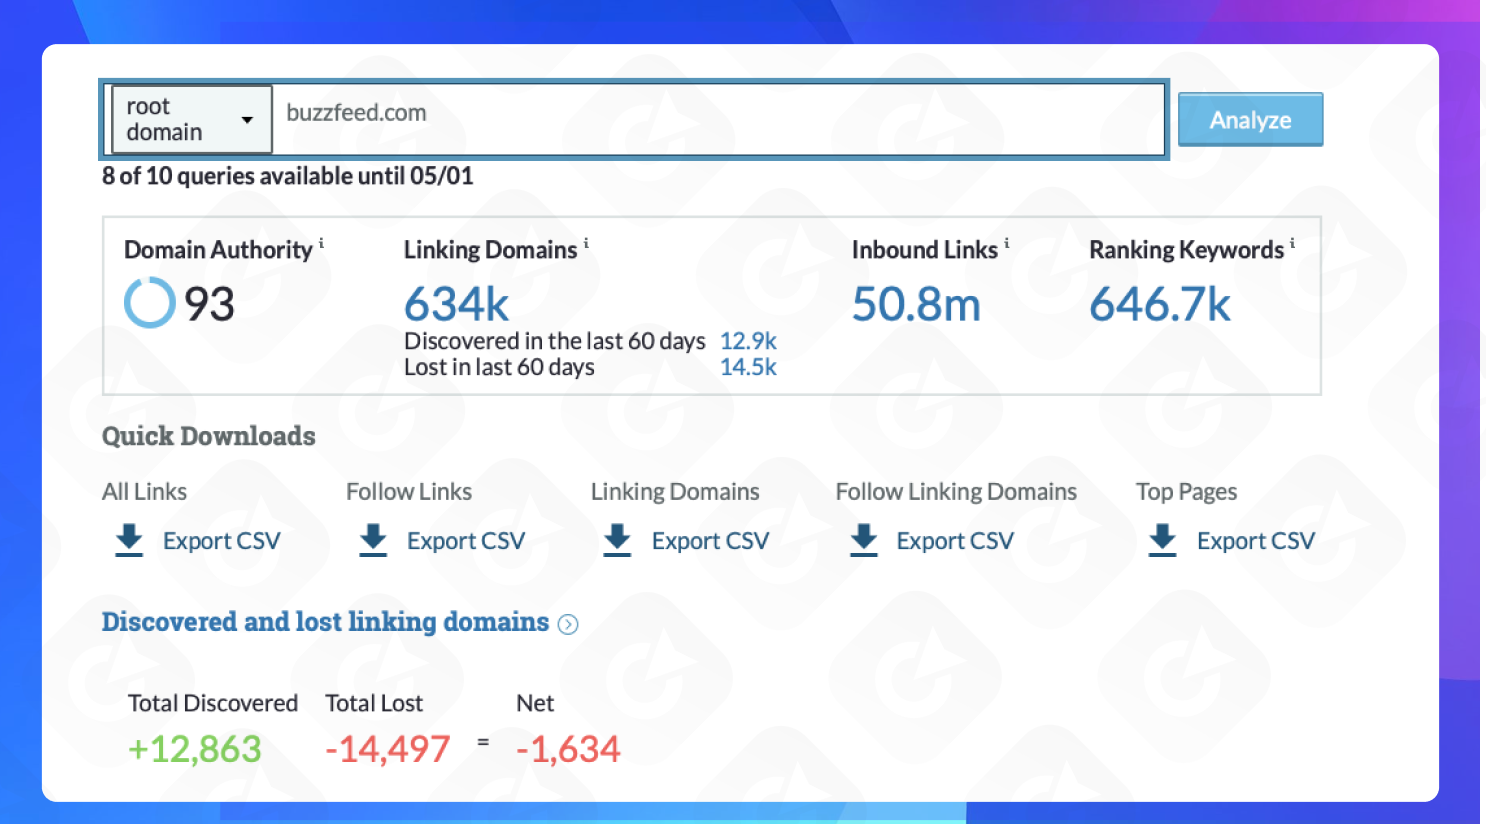Click download icon under Linking Domains downloads
Viewport: 1486px width, 824px height.
[618, 540]
